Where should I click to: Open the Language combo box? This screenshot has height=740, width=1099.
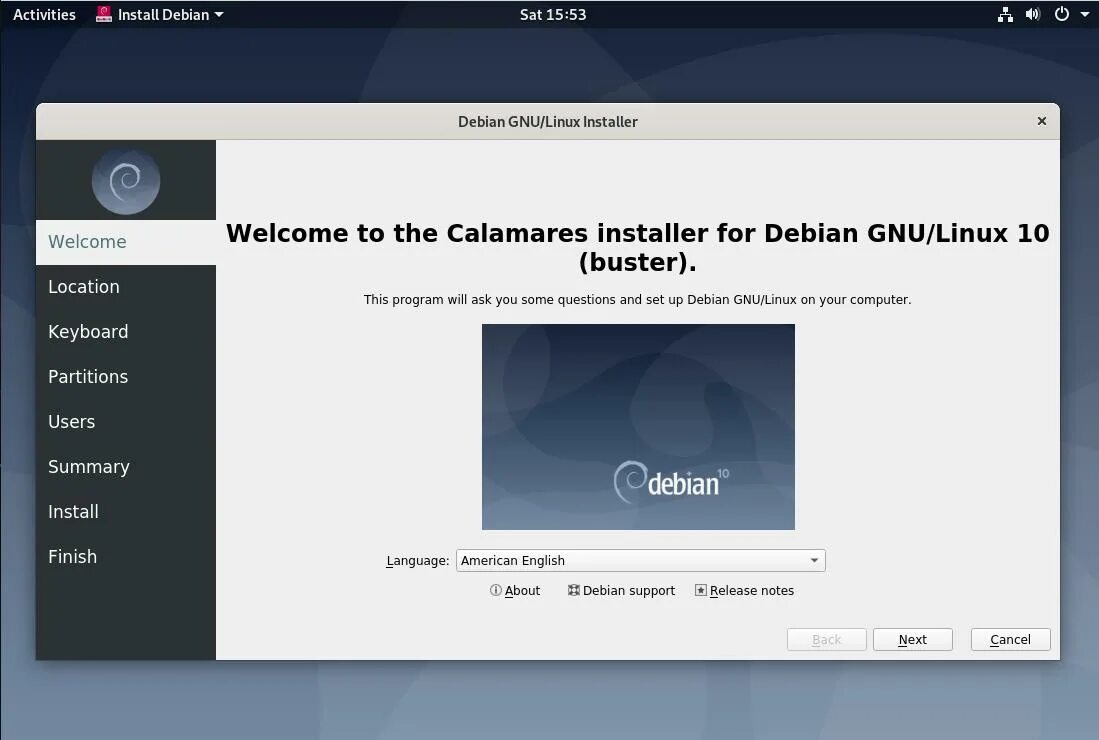(x=641, y=561)
